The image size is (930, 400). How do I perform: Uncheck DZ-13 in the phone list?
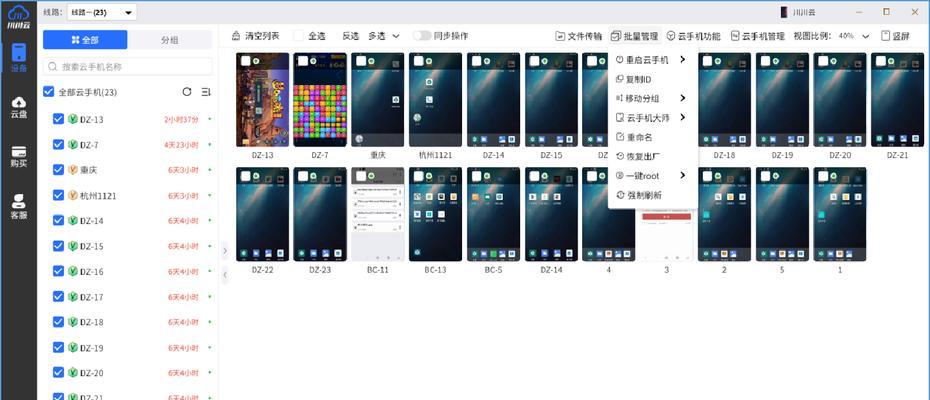pos(58,119)
